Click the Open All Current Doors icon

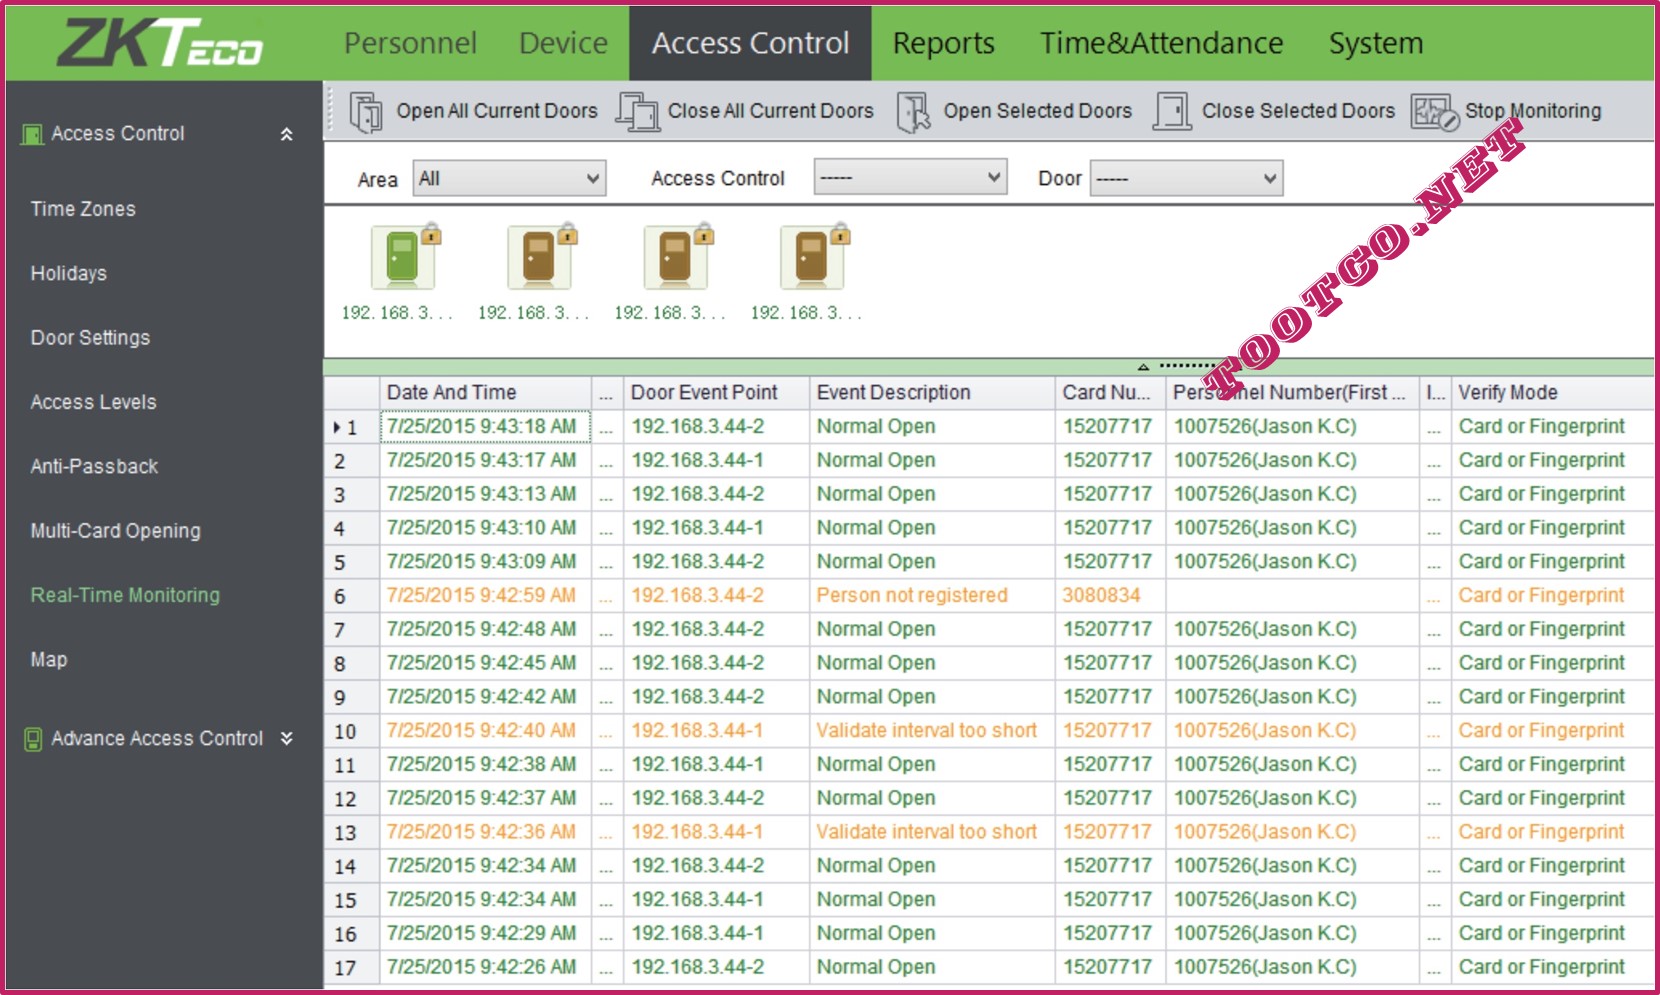pyautogui.click(x=366, y=111)
